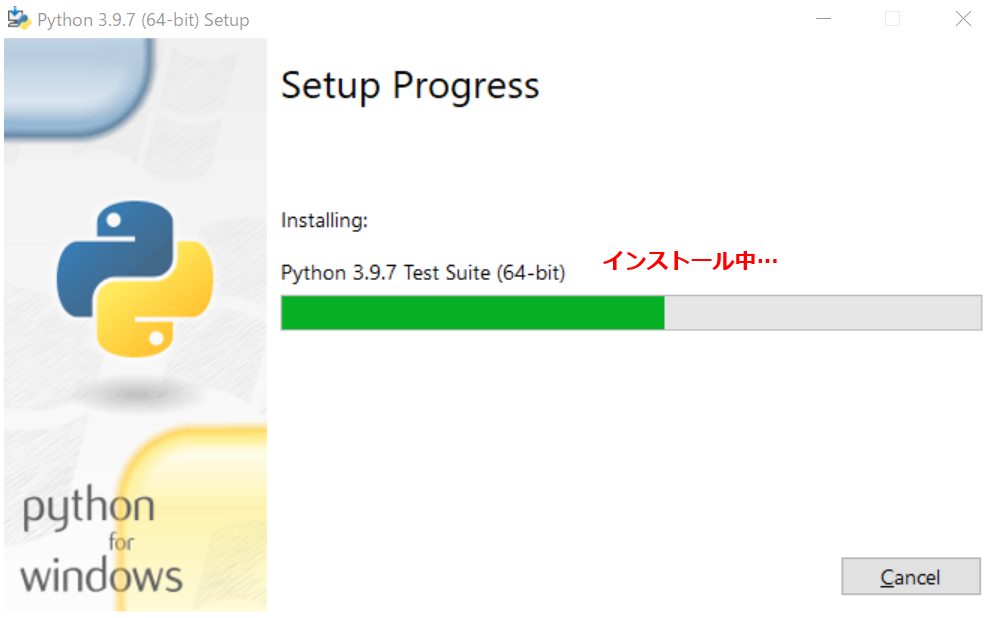The height and width of the screenshot is (618, 989).
Task: Close the Python 3.9.7 Setup window
Action: pyautogui.click(x=963, y=19)
